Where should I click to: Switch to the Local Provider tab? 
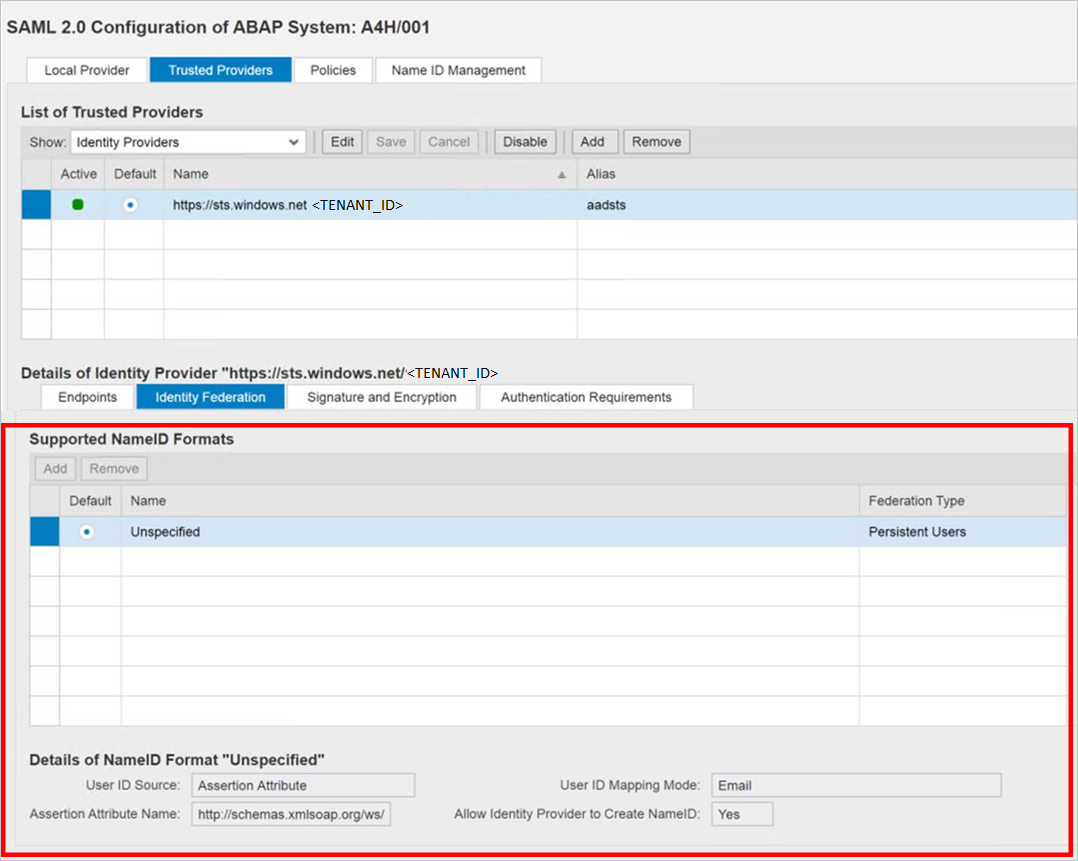pyautogui.click(x=85, y=70)
